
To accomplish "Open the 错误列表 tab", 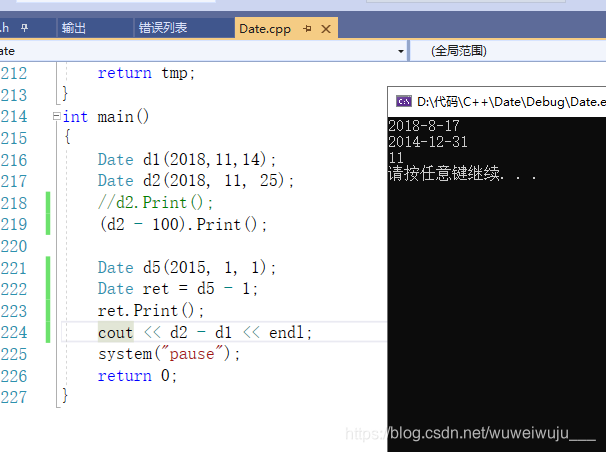I will 163,28.
